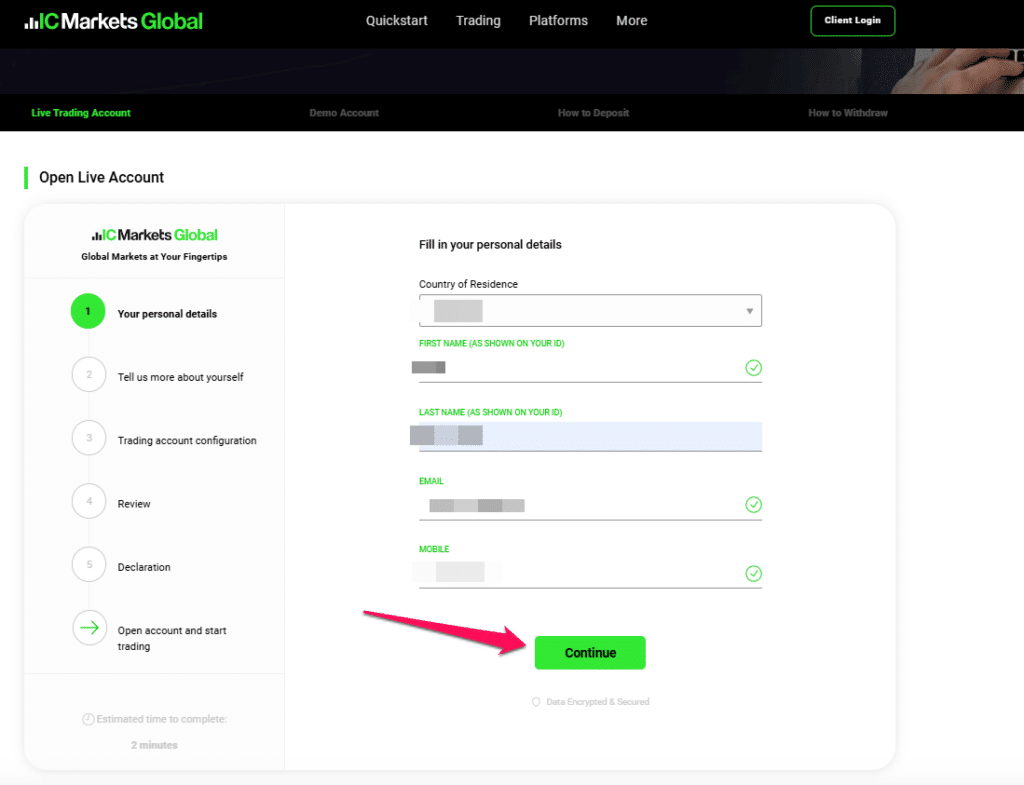The image size is (1024, 785).
Task: Select 'Tell us more about yourself' step label
Action: pyautogui.click(x=180, y=377)
